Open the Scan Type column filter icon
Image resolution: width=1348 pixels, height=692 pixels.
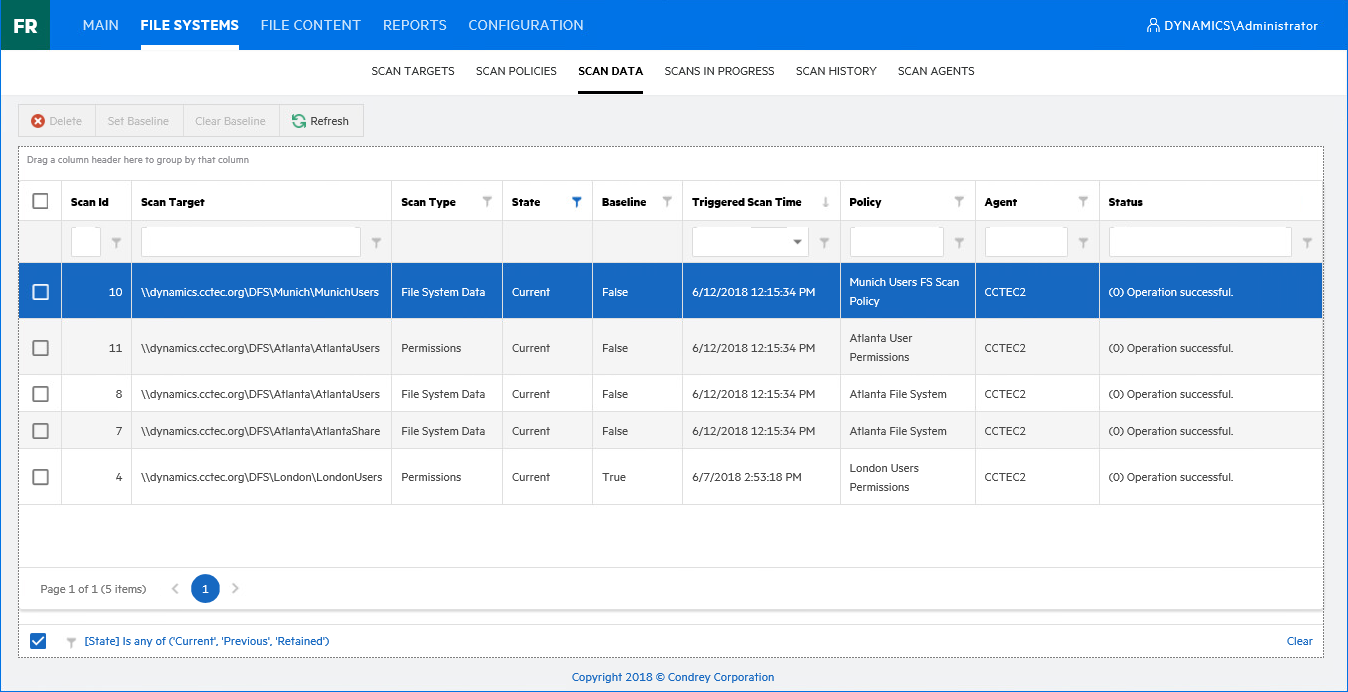click(x=487, y=202)
